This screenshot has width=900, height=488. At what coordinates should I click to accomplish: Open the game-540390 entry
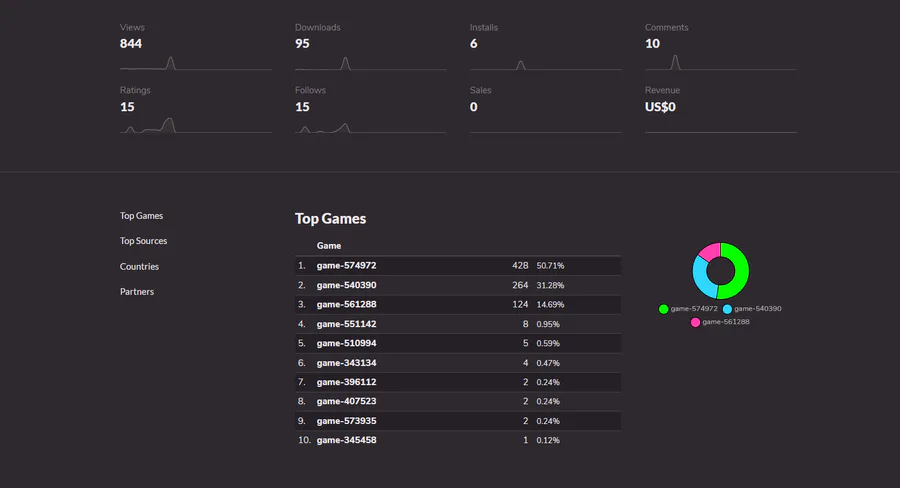(346, 285)
